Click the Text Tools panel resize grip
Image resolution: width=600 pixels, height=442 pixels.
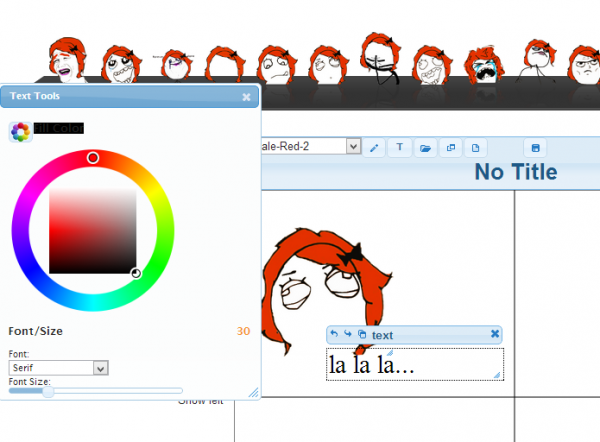tap(254, 392)
